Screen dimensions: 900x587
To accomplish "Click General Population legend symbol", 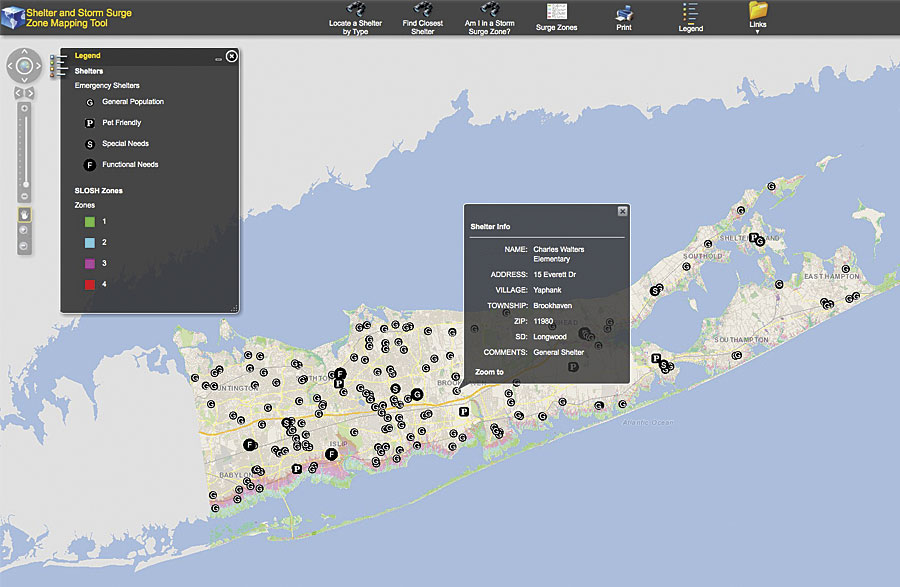I will 90,103.
